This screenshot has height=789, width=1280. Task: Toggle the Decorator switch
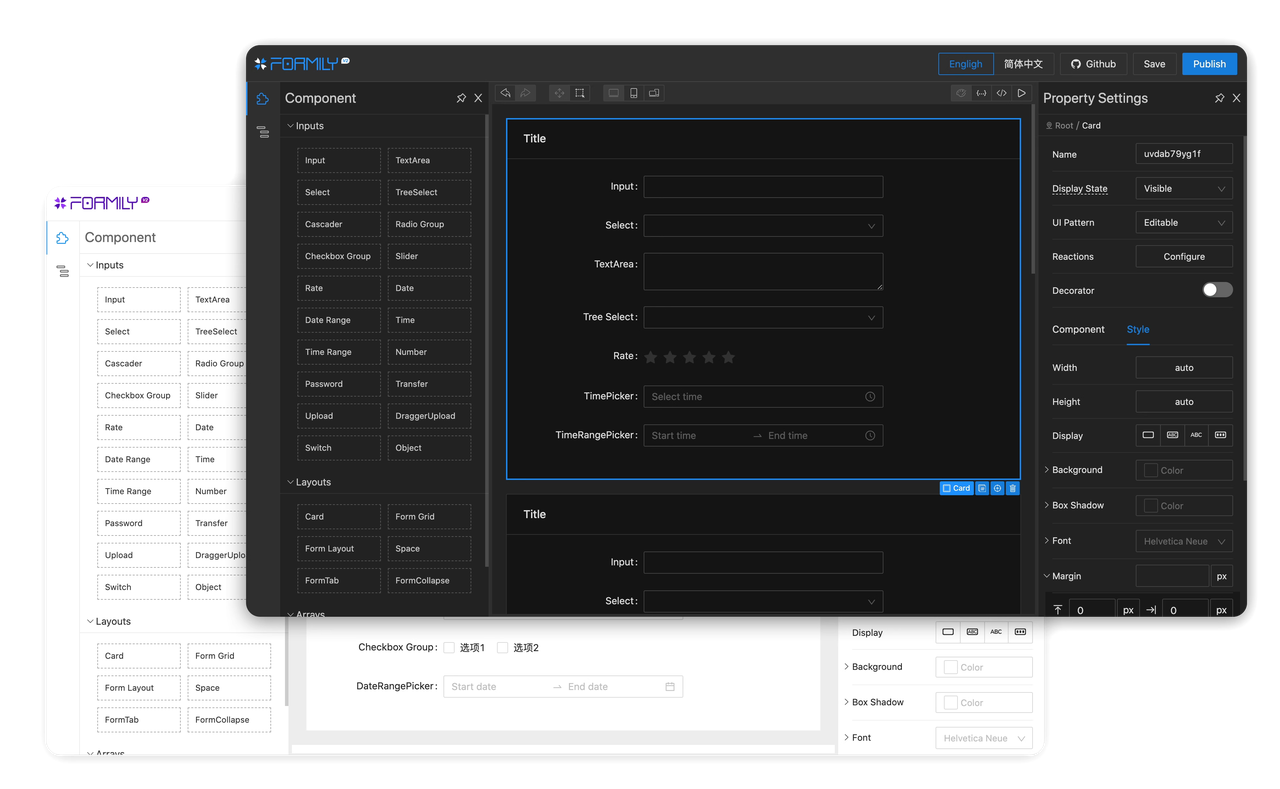(1217, 290)
